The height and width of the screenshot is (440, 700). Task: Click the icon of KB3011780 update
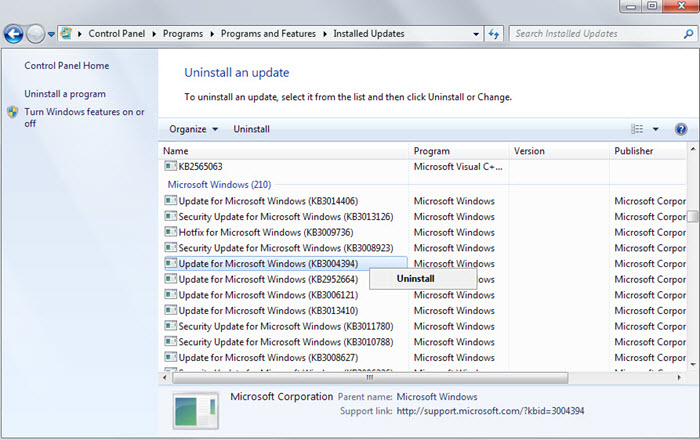click(171, 325)
